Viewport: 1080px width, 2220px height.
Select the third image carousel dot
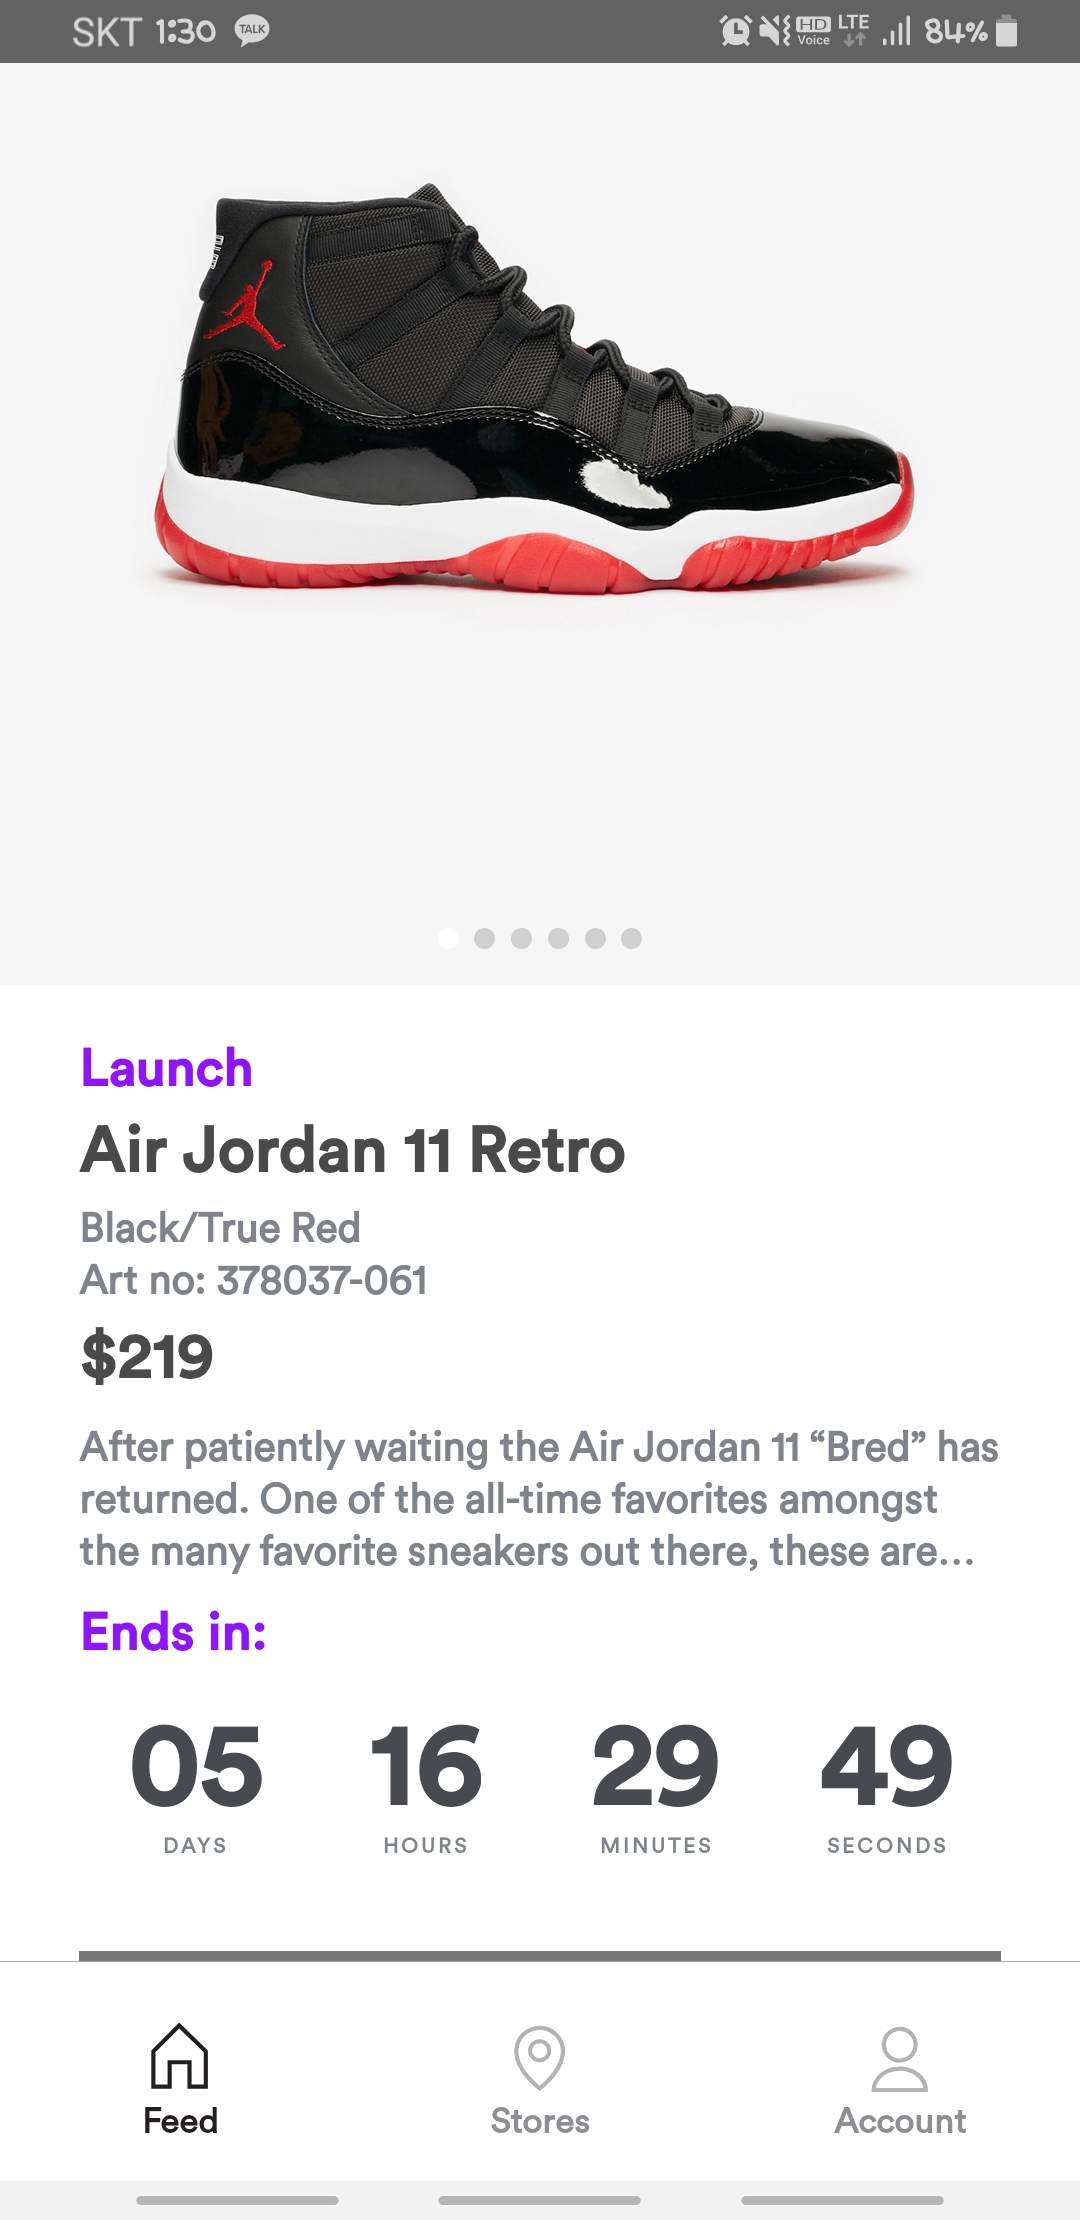(x=521, y=938)
